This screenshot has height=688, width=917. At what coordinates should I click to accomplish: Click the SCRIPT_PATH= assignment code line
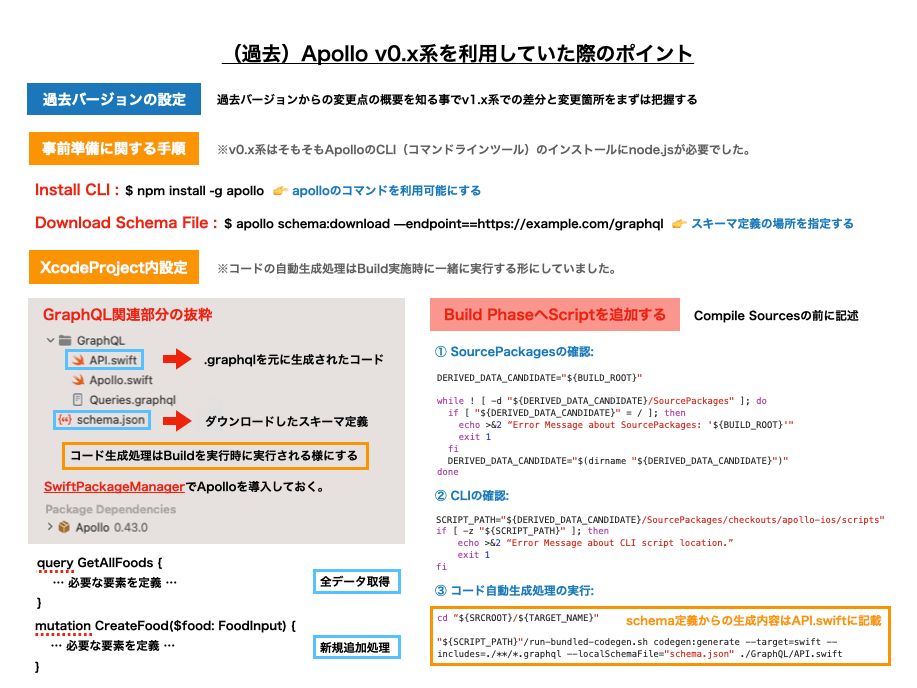point(660,520)
